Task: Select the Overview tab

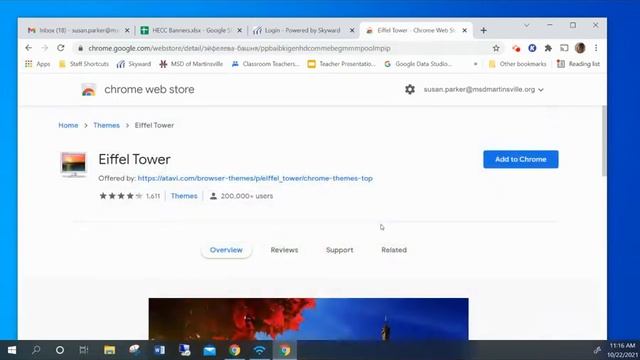Action: (x=226, y=250)
